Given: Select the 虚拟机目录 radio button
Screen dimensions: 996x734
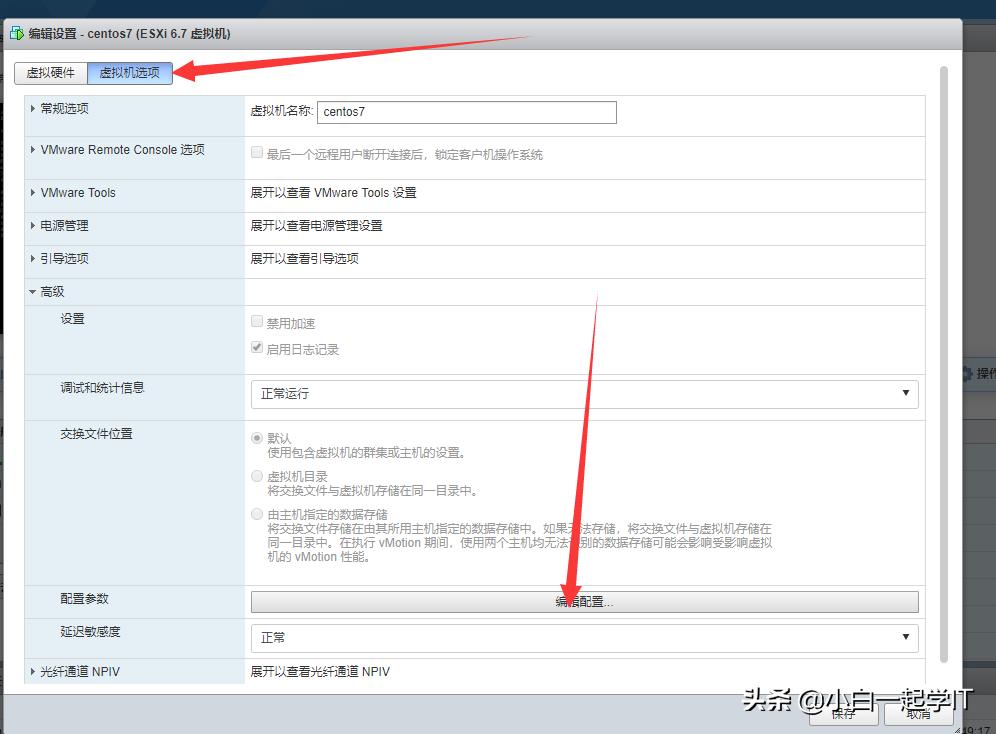Looking at the screenshot, I should pyautogui.click(x=258, y=475).
